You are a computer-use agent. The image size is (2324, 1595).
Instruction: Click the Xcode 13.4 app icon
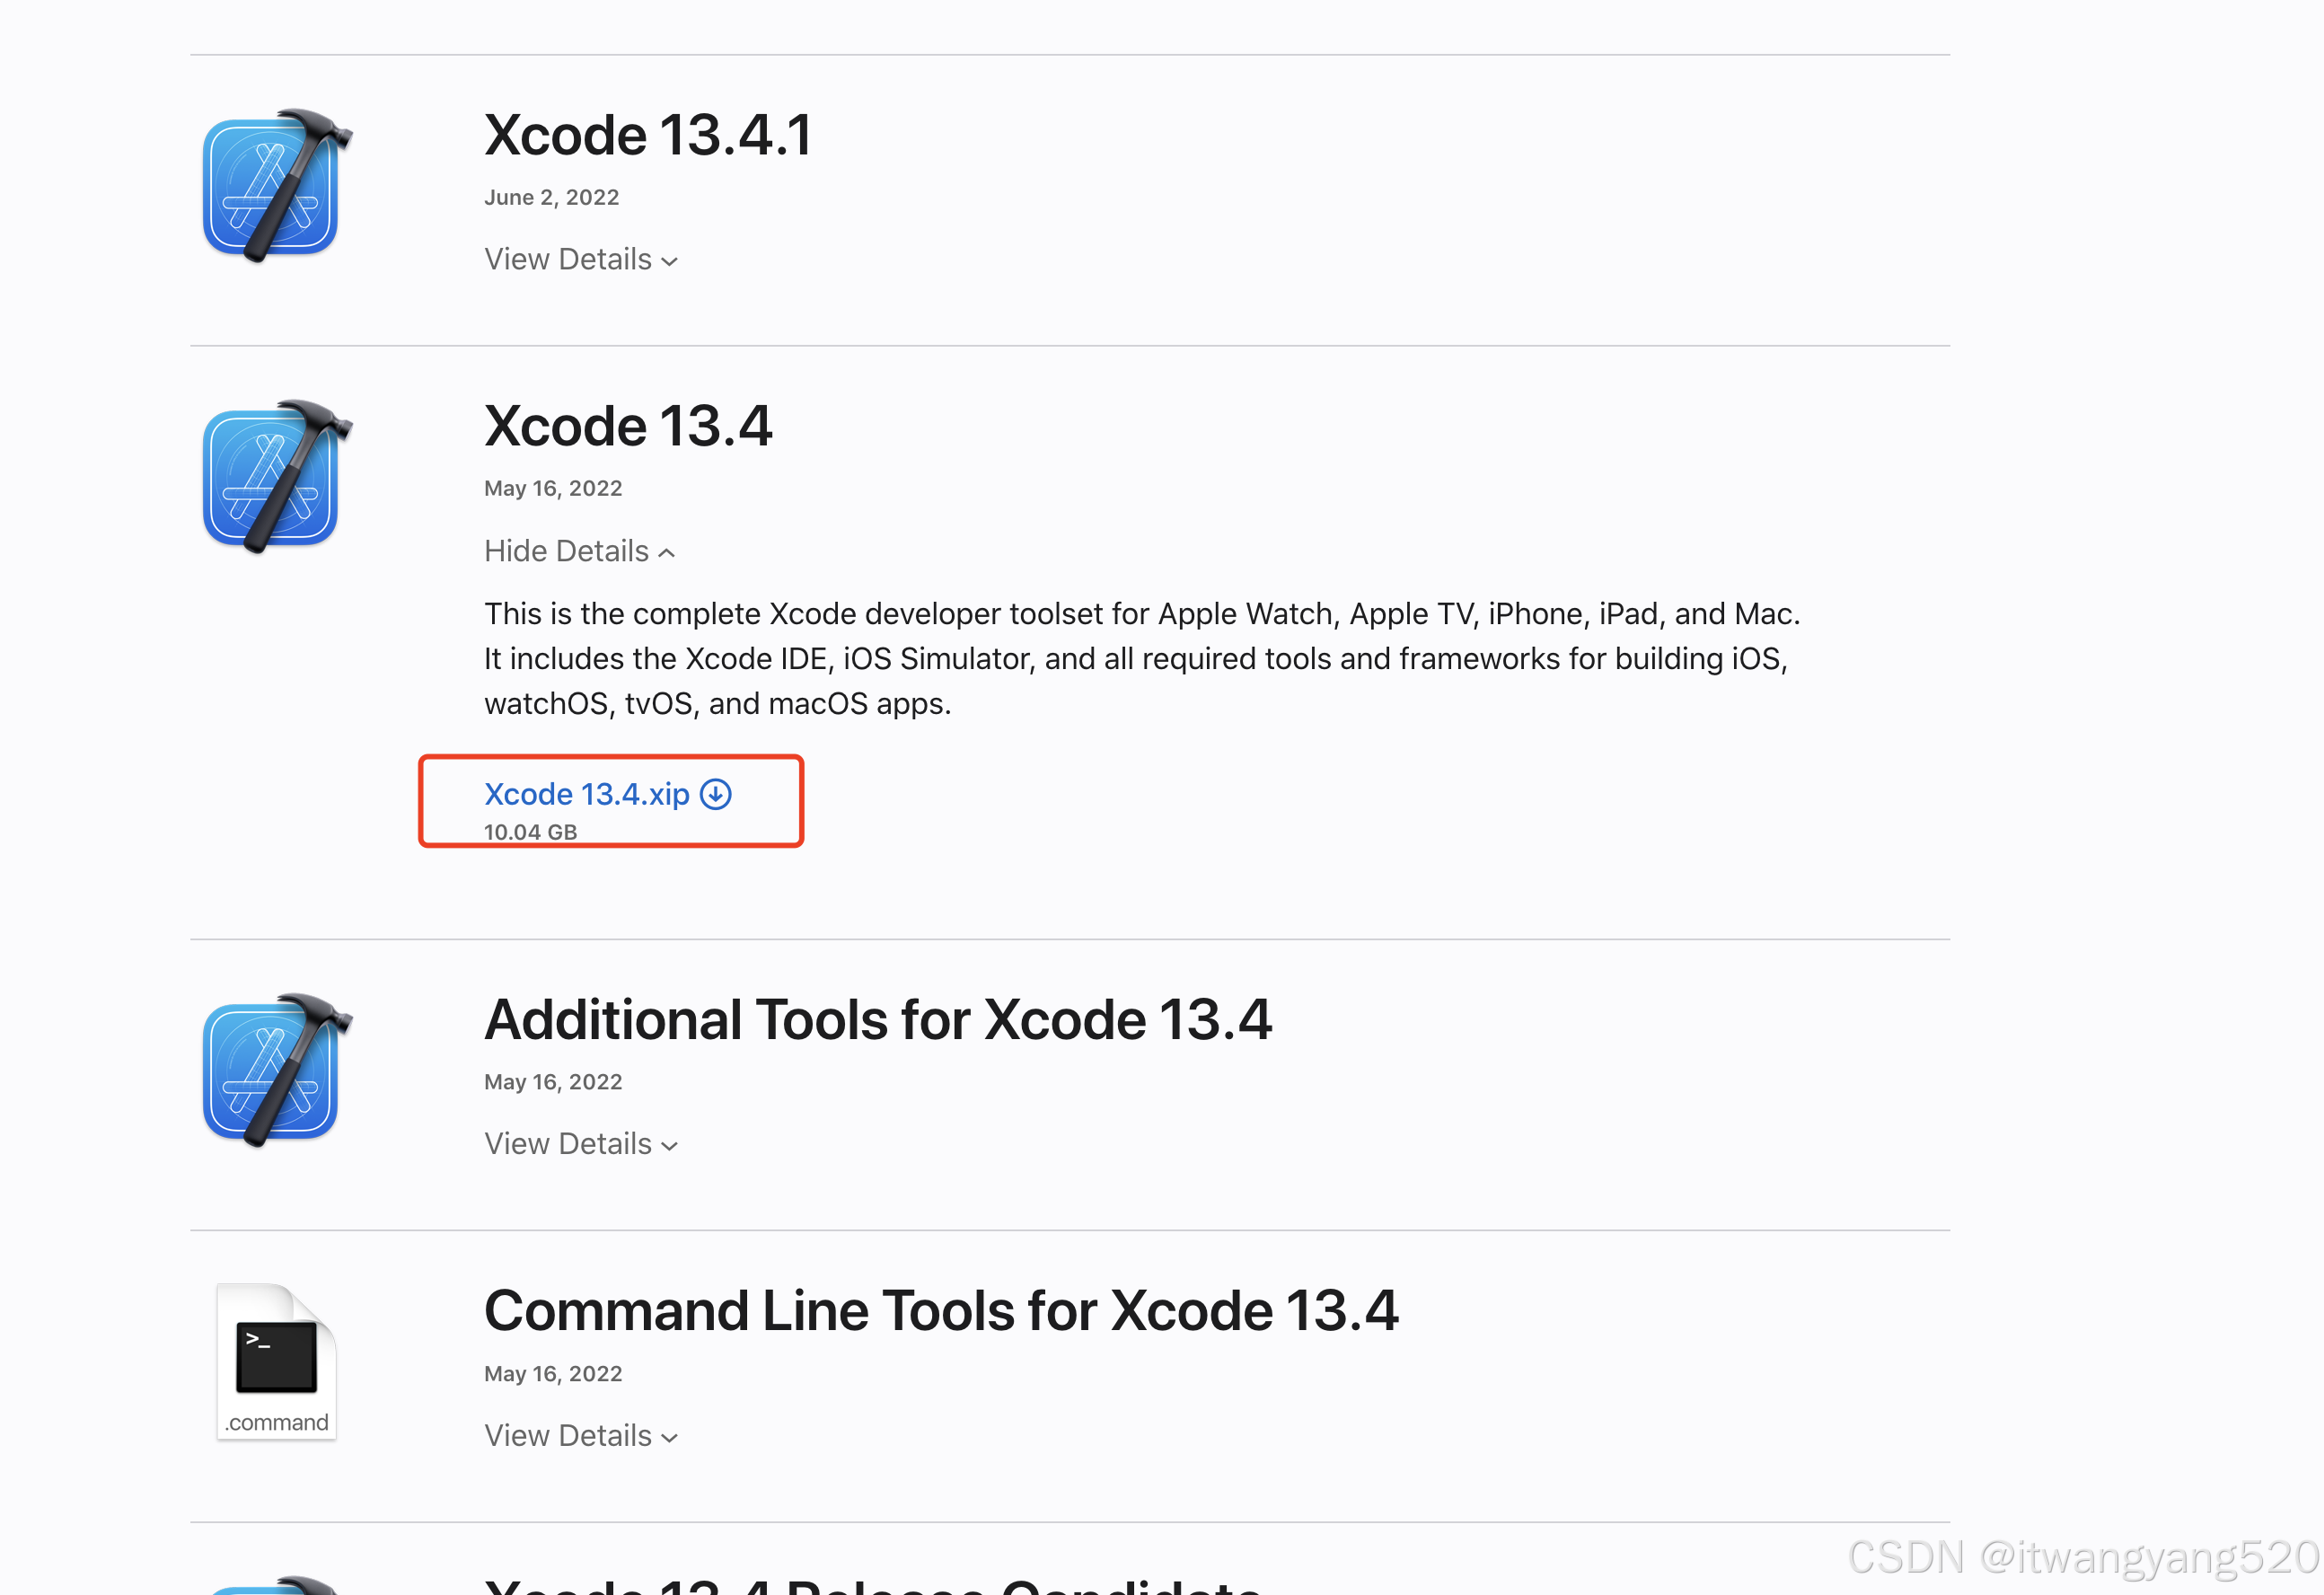point(277,476)
